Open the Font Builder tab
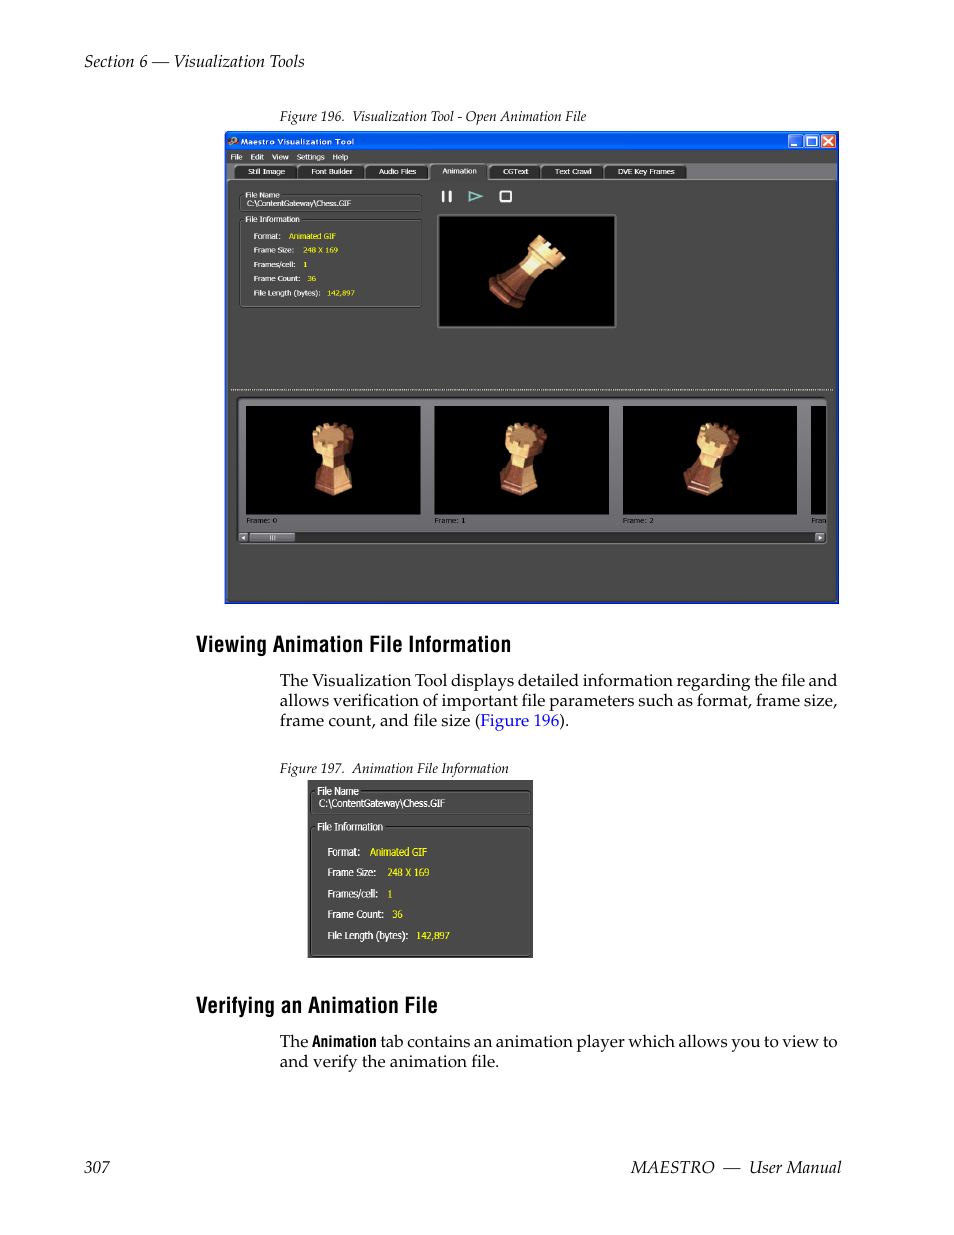Image resolution: width=954 pixels, height=1235 pixels. pos(330,171)
